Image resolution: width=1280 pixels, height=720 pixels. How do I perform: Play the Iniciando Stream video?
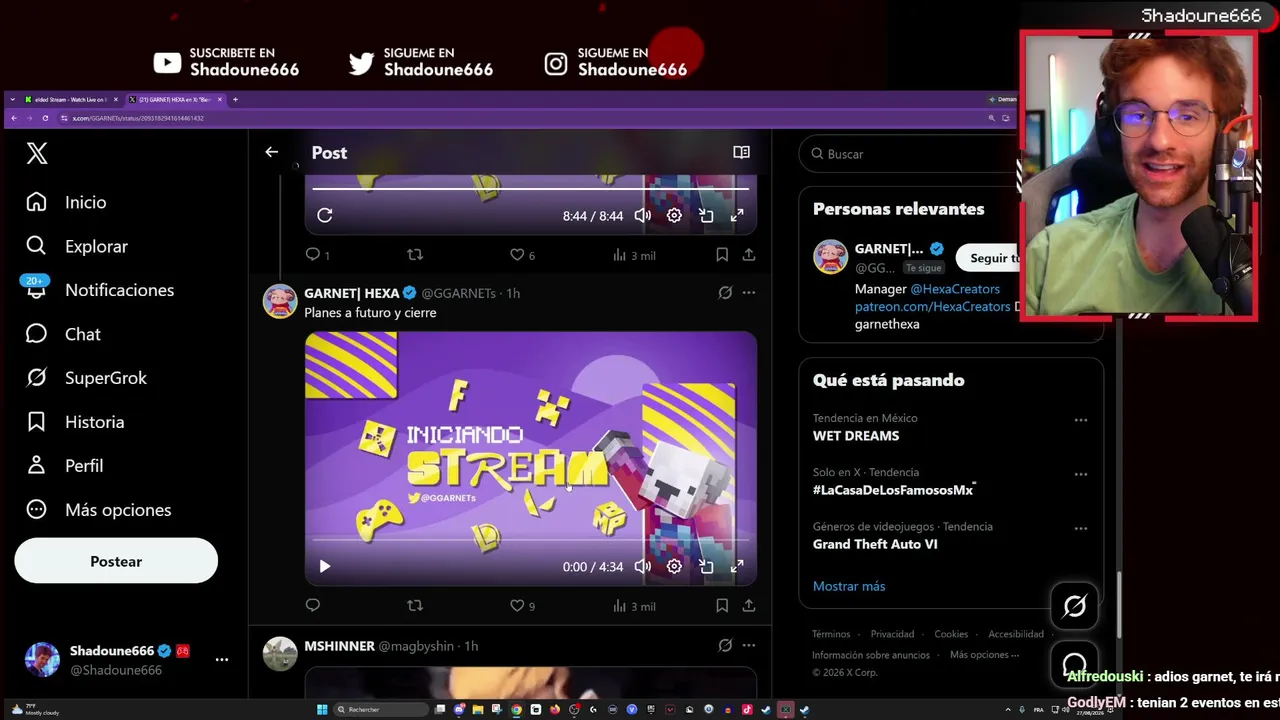325,566
